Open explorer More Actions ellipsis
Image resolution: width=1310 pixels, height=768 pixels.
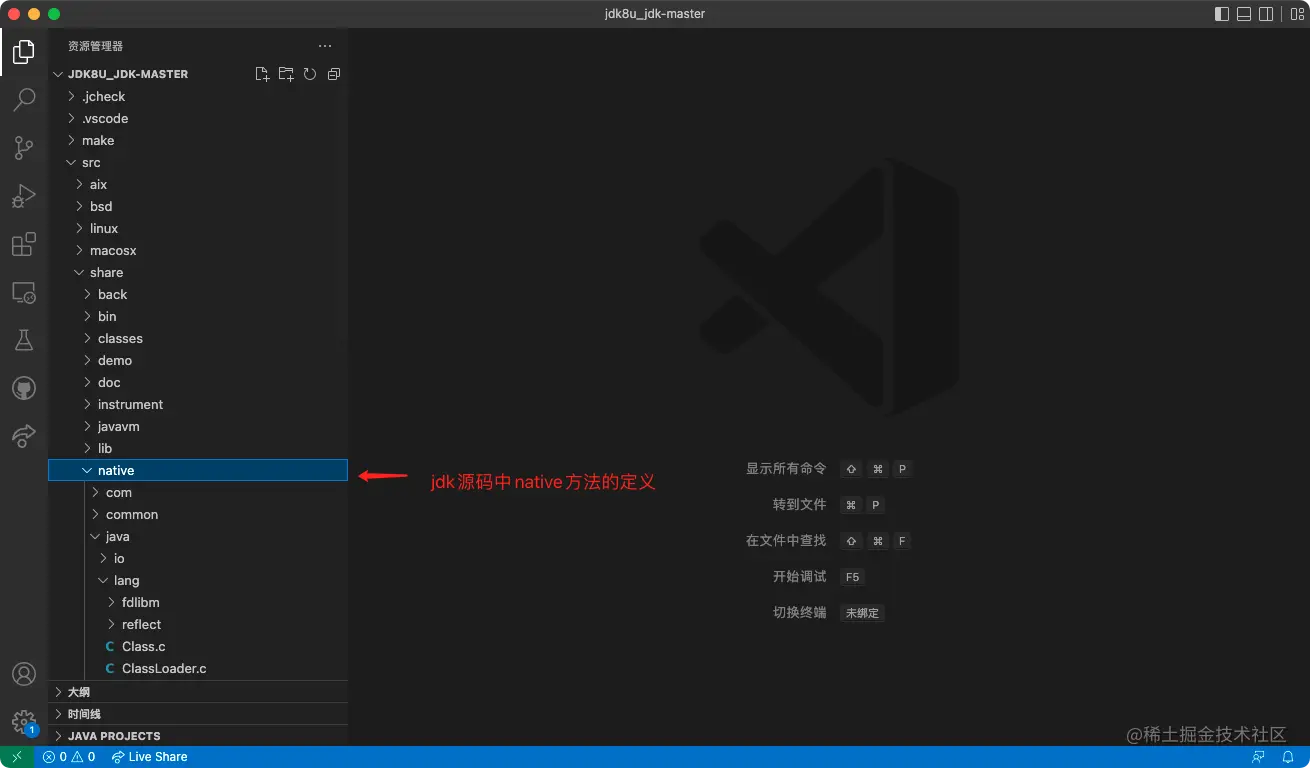pos(325,46)
